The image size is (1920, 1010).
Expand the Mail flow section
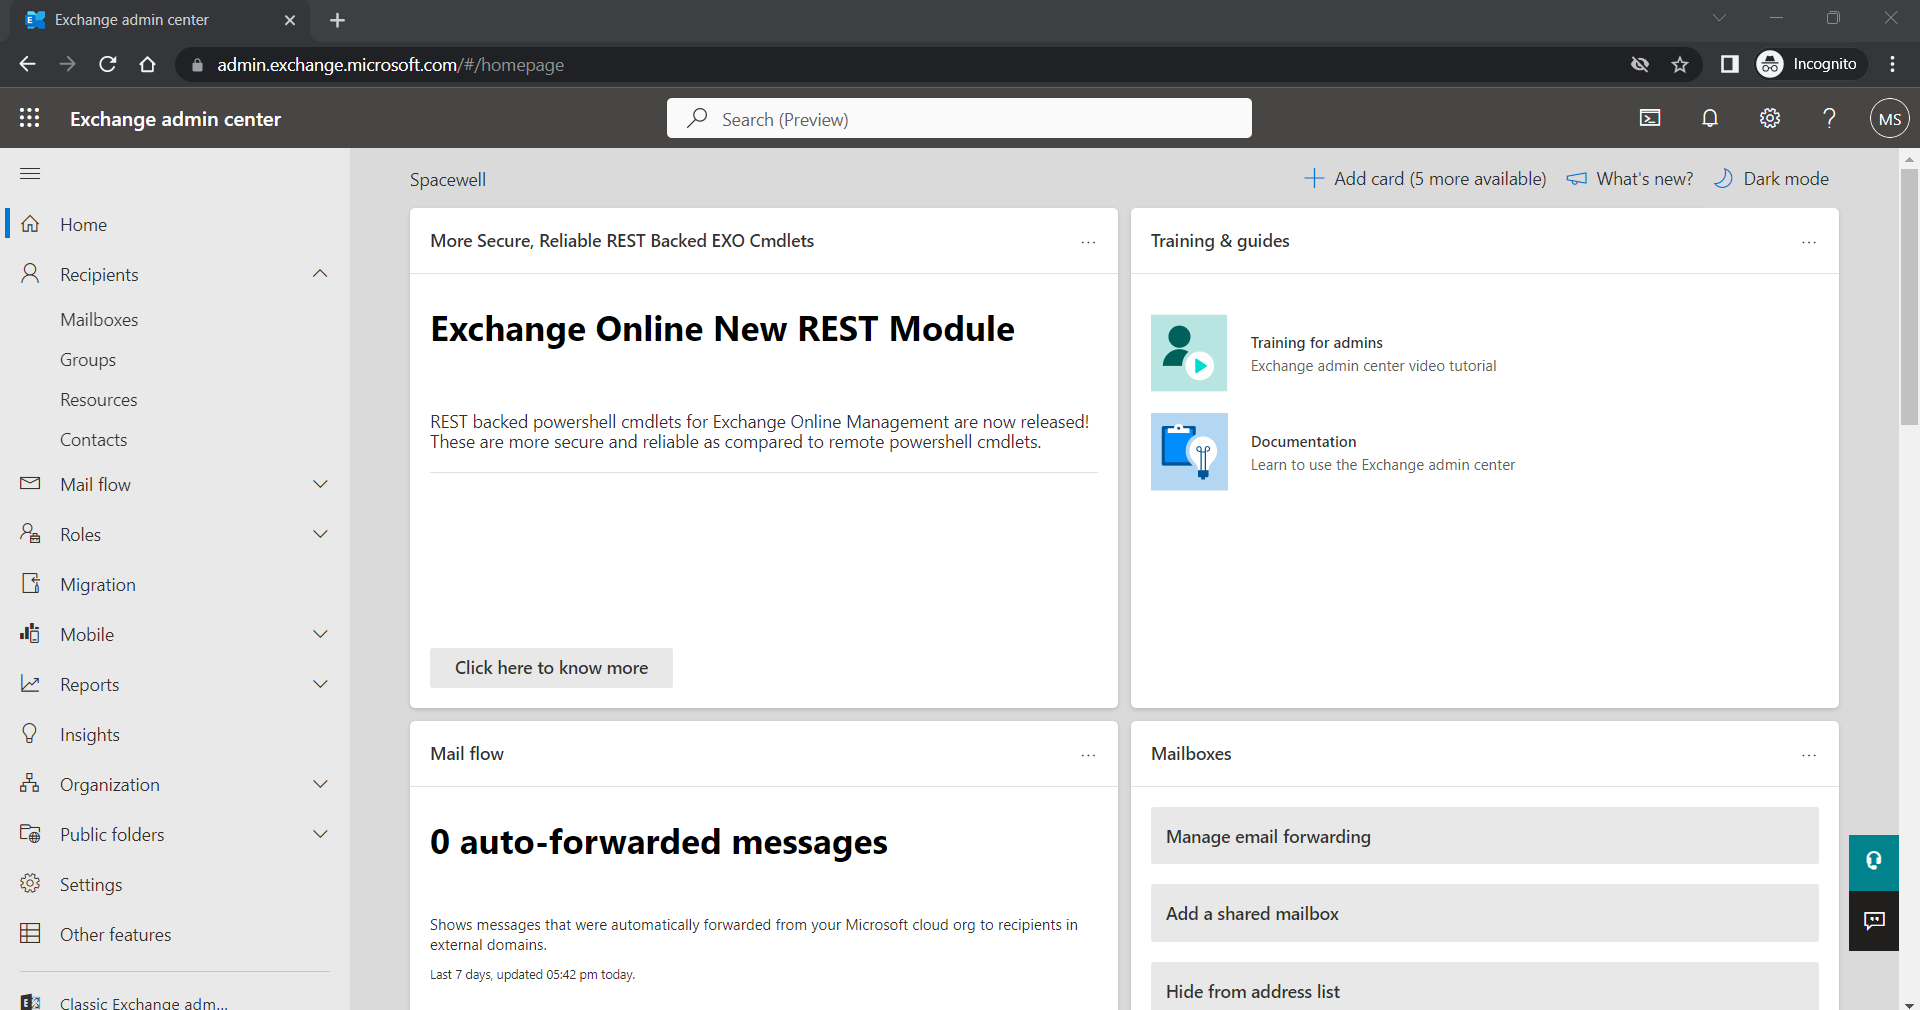coord(320,484)
